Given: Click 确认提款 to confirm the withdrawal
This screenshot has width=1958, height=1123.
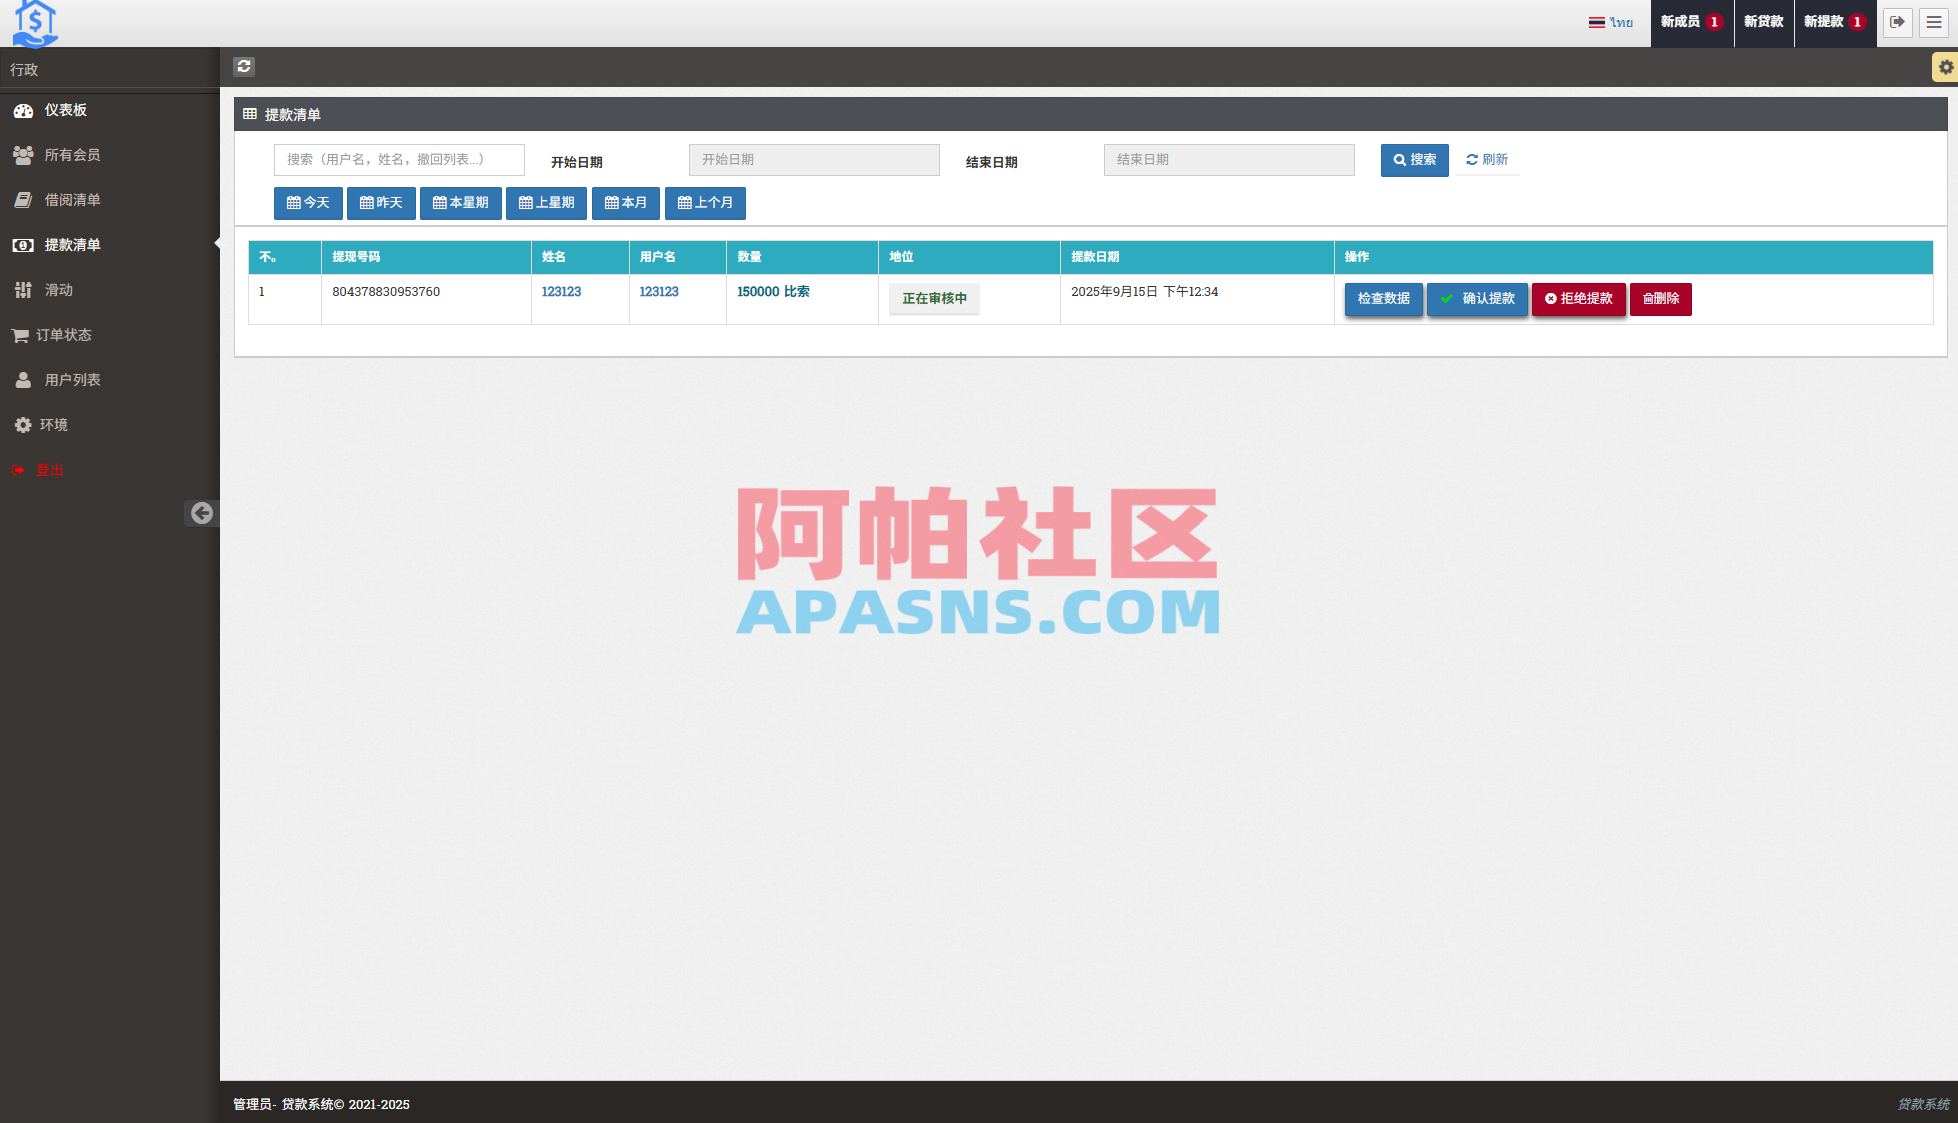Looking at the screenshot, I should pos(1477,298).
